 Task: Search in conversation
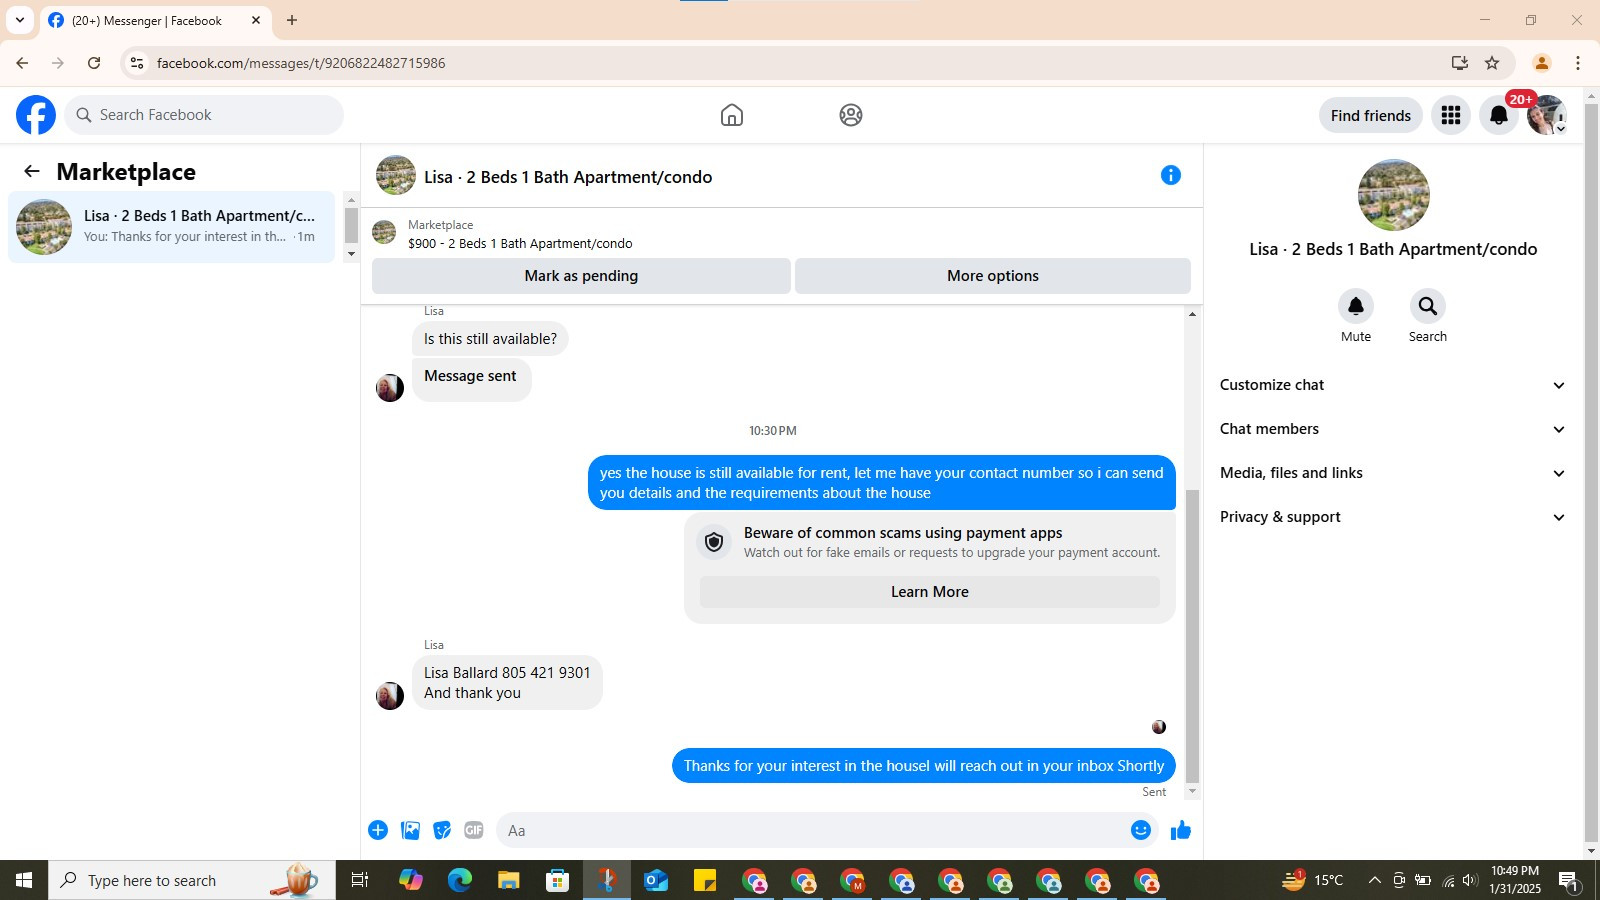[1428, 306]
